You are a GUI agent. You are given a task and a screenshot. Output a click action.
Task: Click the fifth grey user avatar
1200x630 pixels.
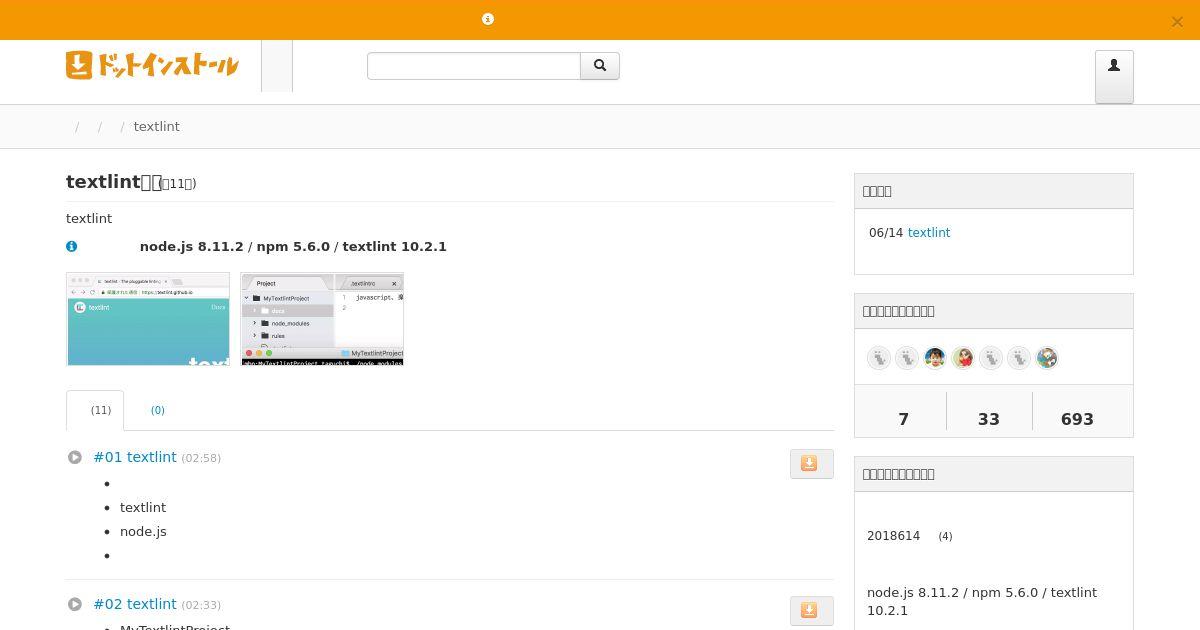click(x=991, y=358)
